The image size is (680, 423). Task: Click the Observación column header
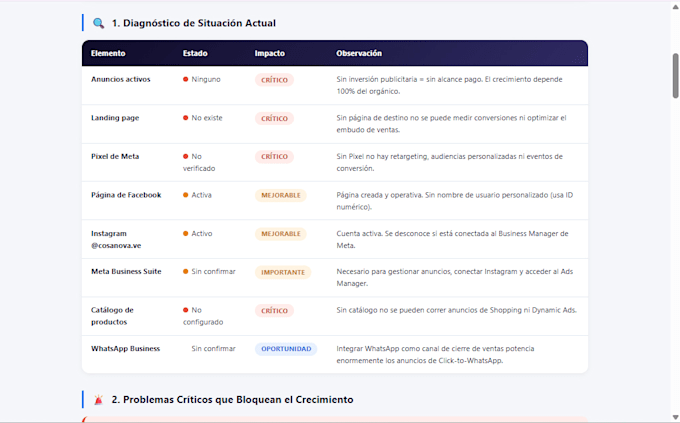359,53
